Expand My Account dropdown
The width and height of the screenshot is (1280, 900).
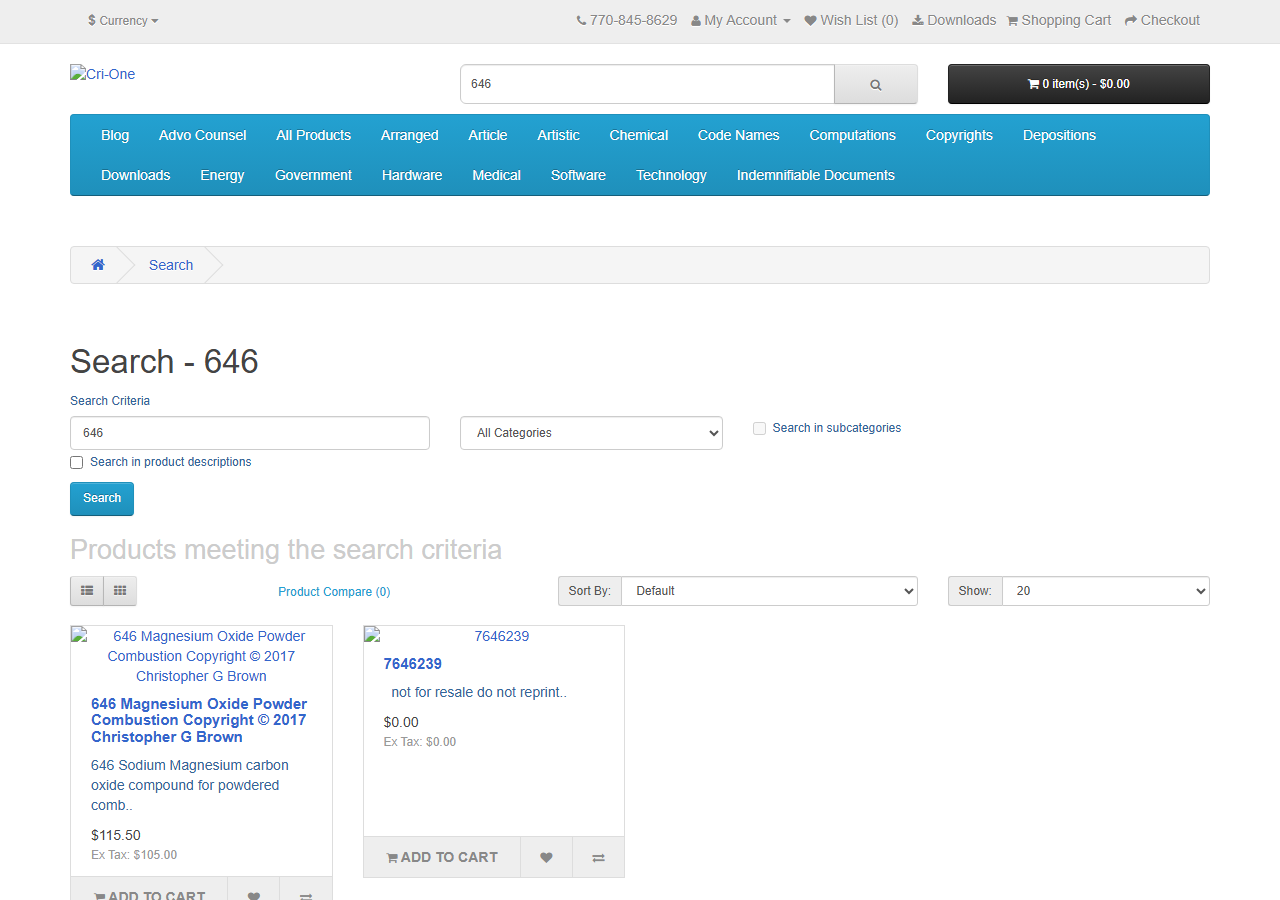(741, 20)
